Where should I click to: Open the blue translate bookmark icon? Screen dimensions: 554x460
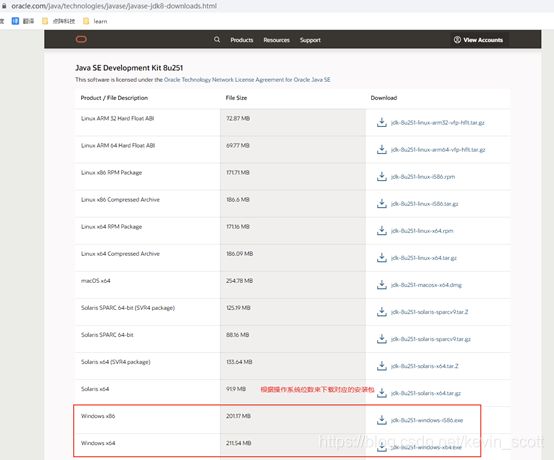[15, 21]
